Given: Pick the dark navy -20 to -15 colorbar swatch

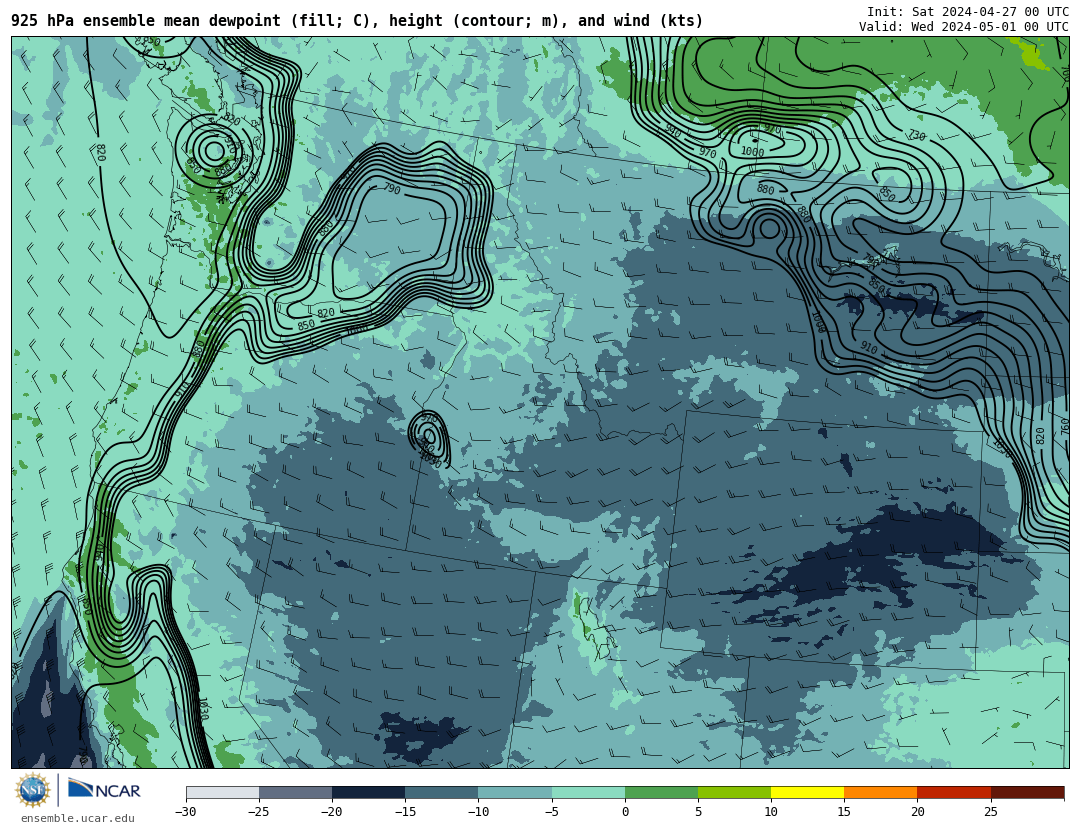Looking at the screenshot, I should pos(368,792).
